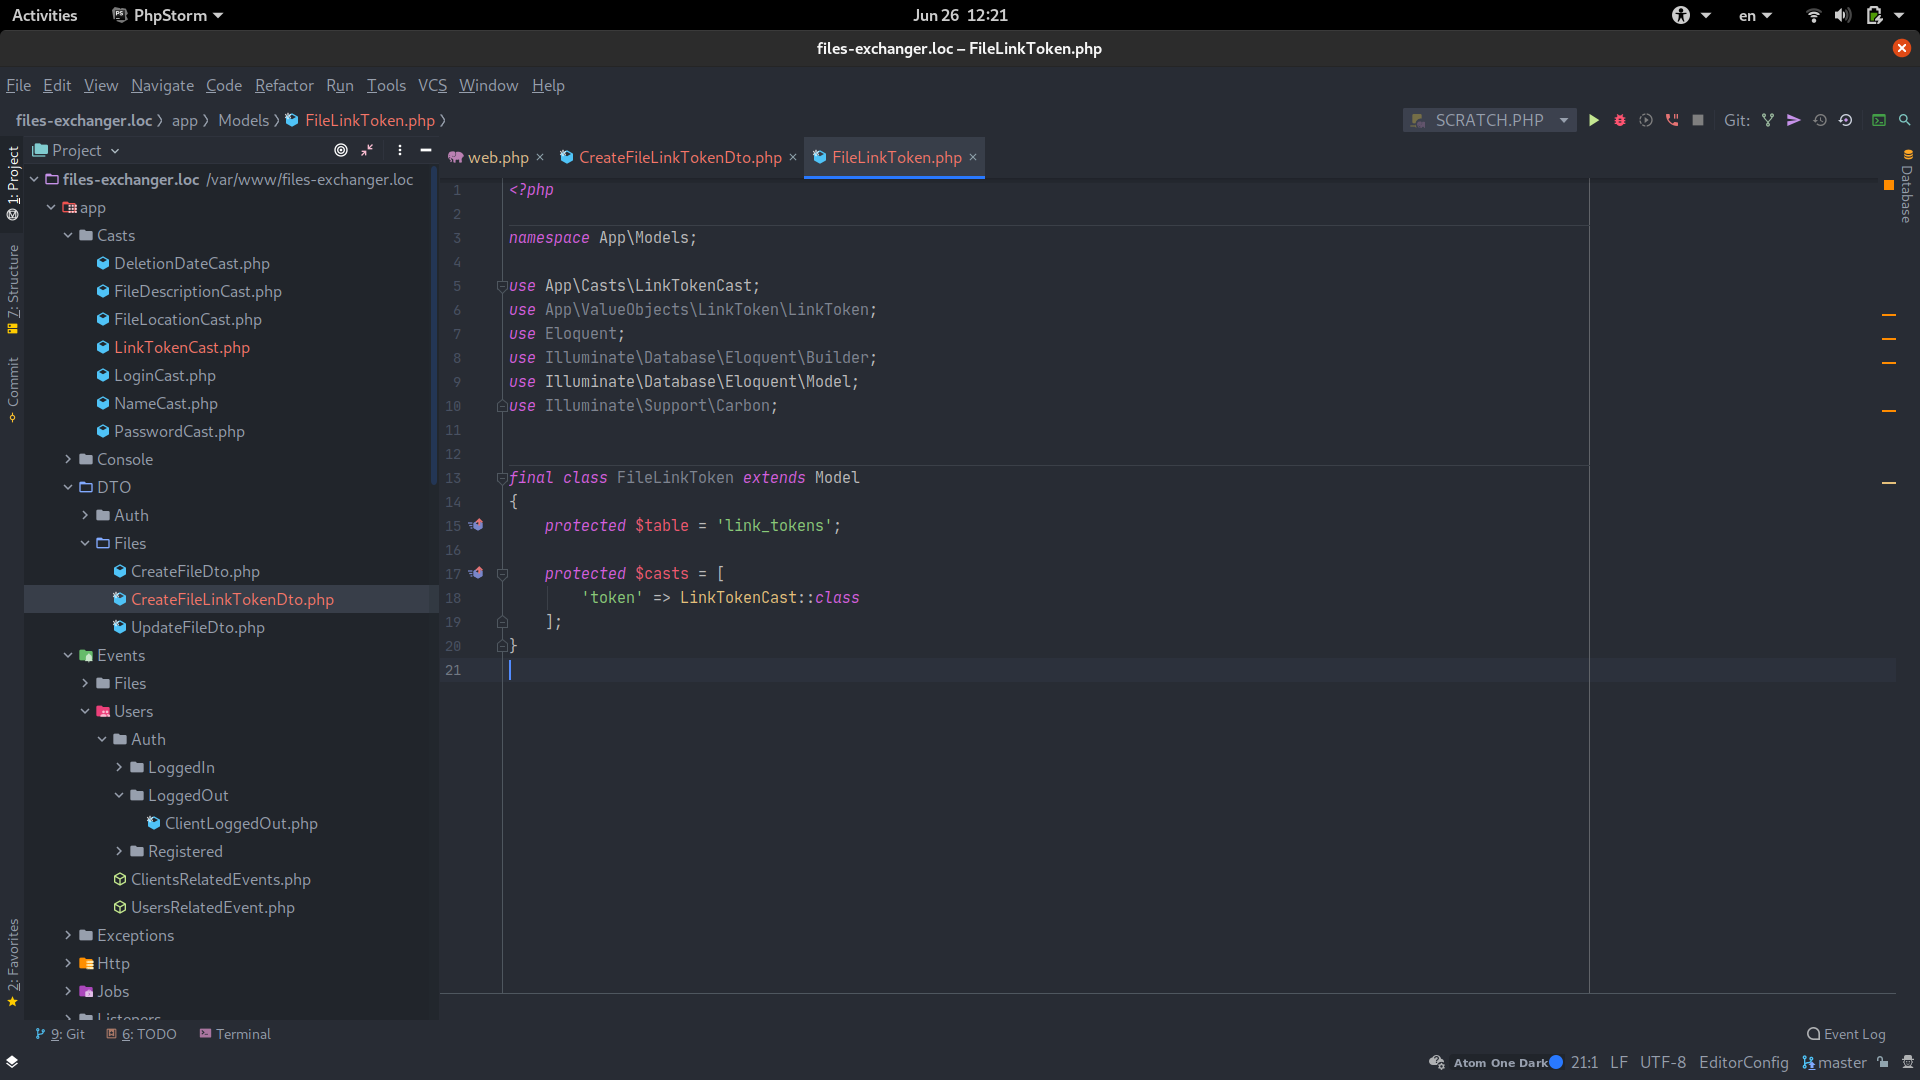The width and height of the screenshot is (1920, 1080).
Task: Open the SCRATCH.PHP run configuration dropdown
Action: [1489, 120]
